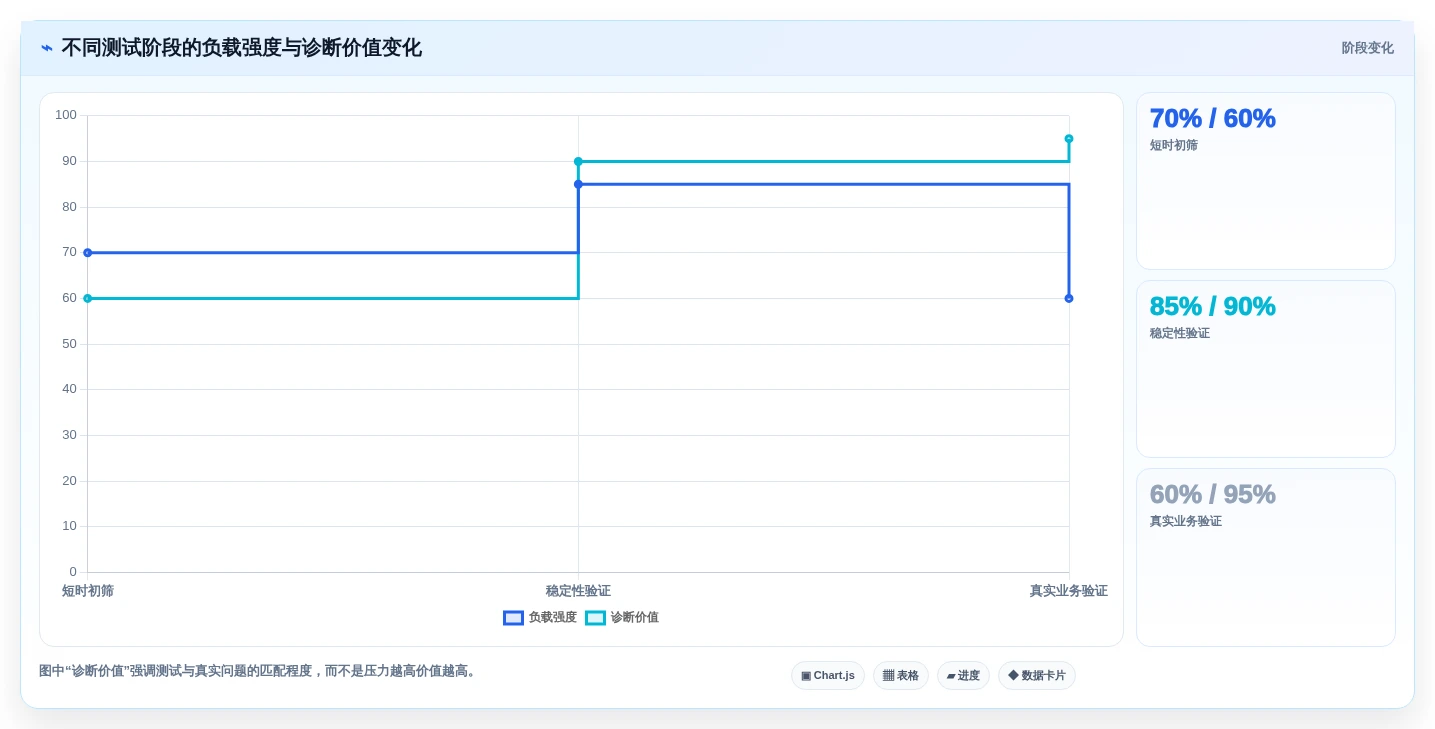Click the 100 y-axis tick label
This screenshot has height=729, width=1435.
[x=66, y=115]
